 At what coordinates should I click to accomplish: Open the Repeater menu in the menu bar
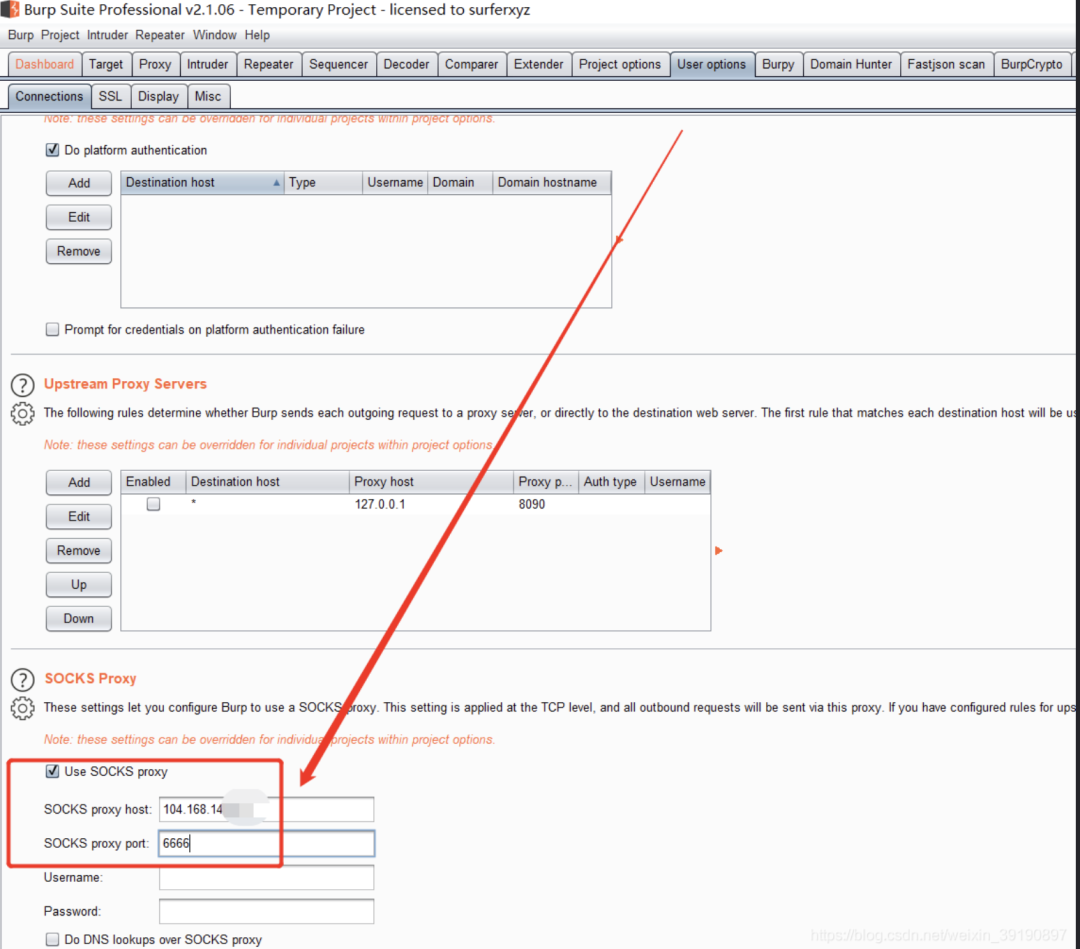click(x=160, y=35)
